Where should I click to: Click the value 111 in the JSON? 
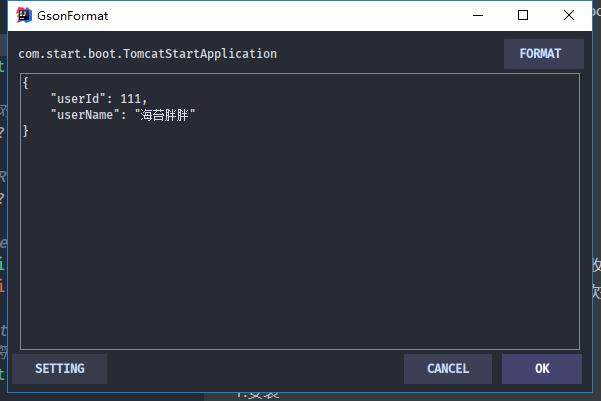[x=130, y=99]
